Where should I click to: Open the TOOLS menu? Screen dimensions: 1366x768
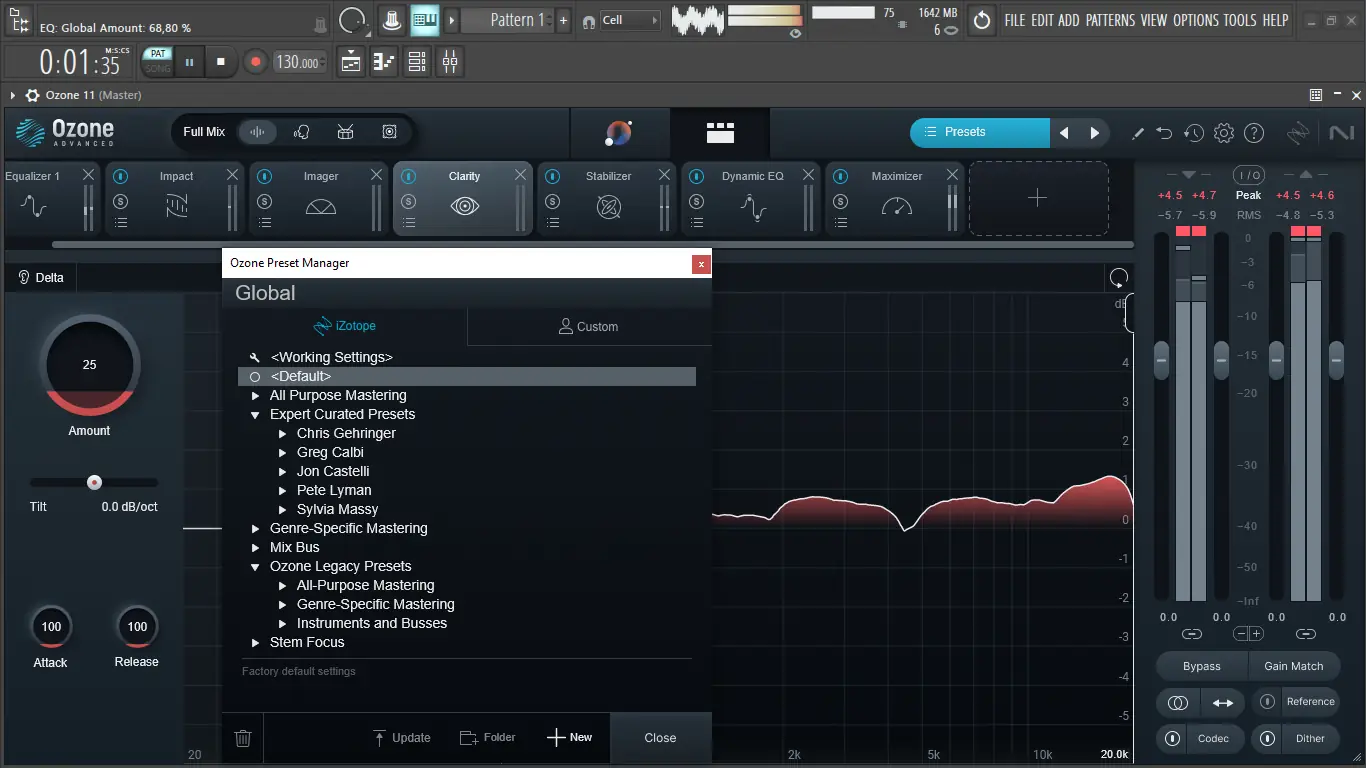click(x=1240, y=20)
